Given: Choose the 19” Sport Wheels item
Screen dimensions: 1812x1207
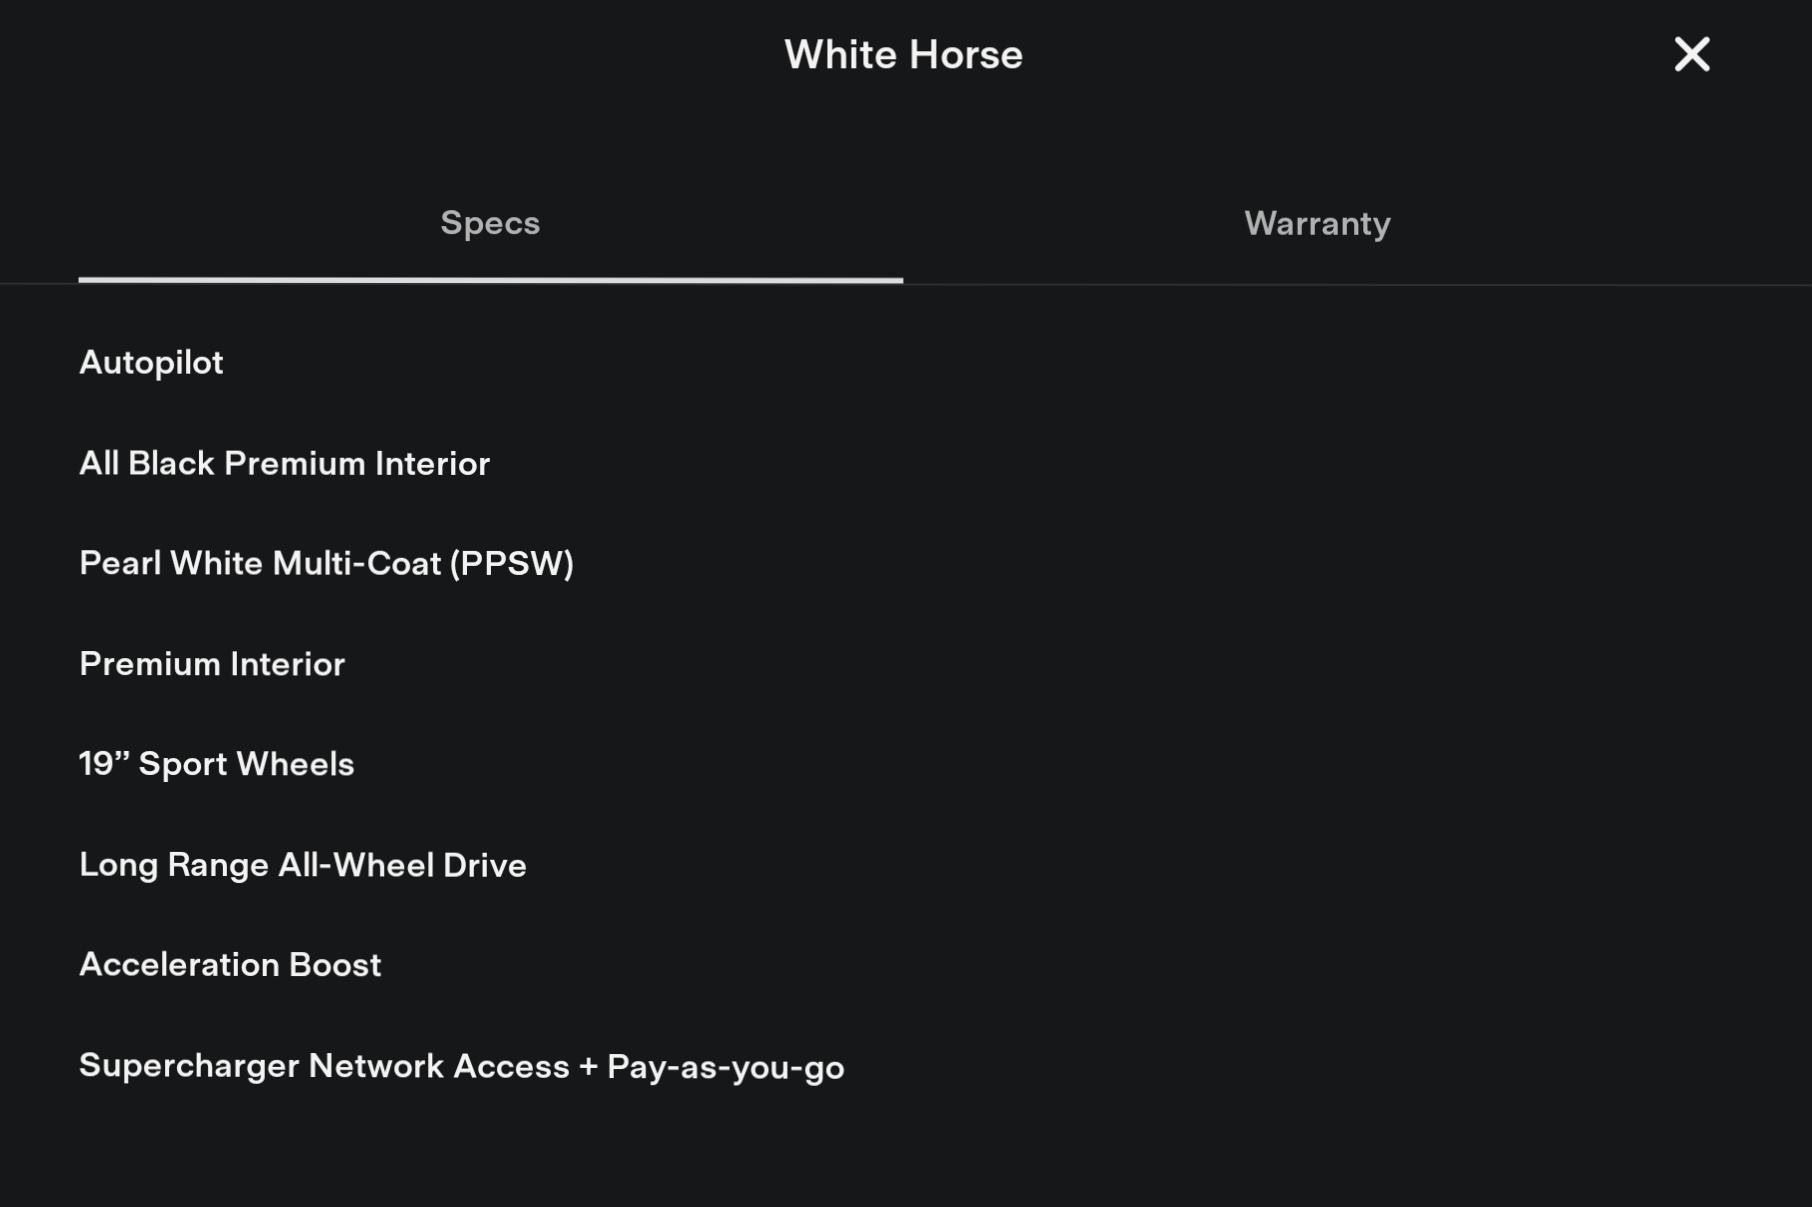Looking at the screenshot, I should [216, 764].
